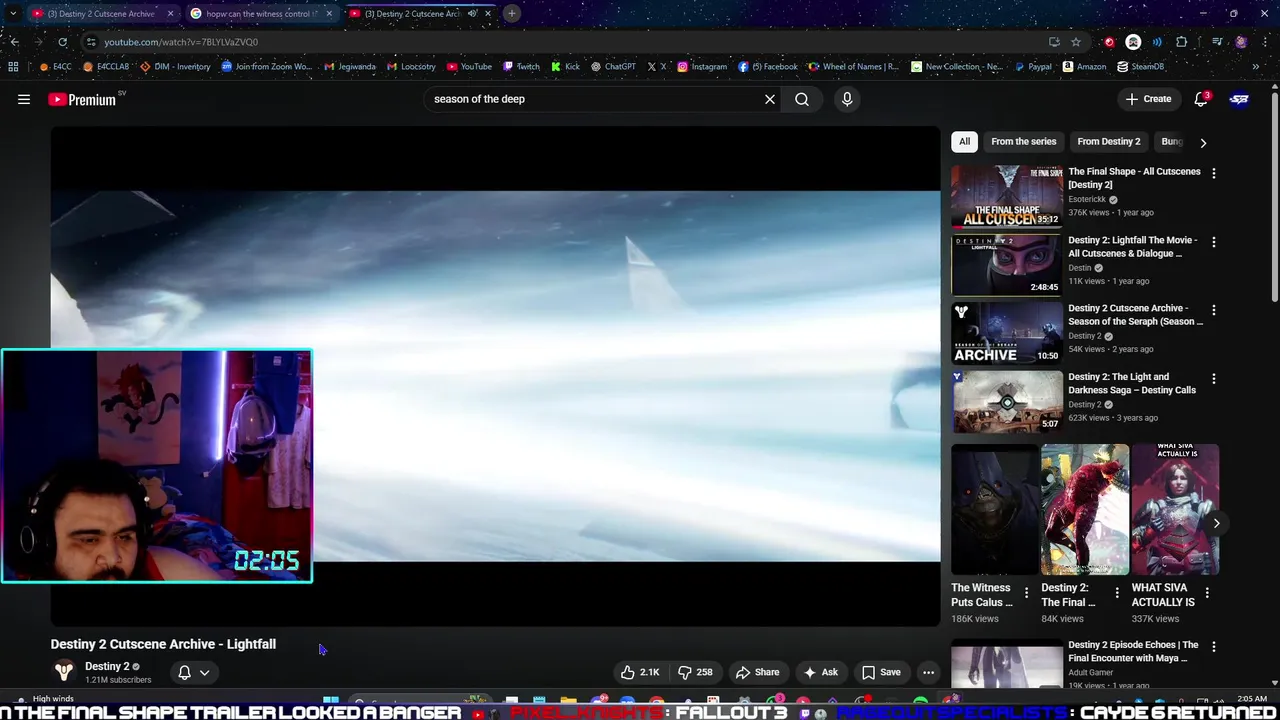Image resolution: width=1280 pixels, height=720 pixels.
Task: Open the Twitch bookmark
Action: [521, 67]
